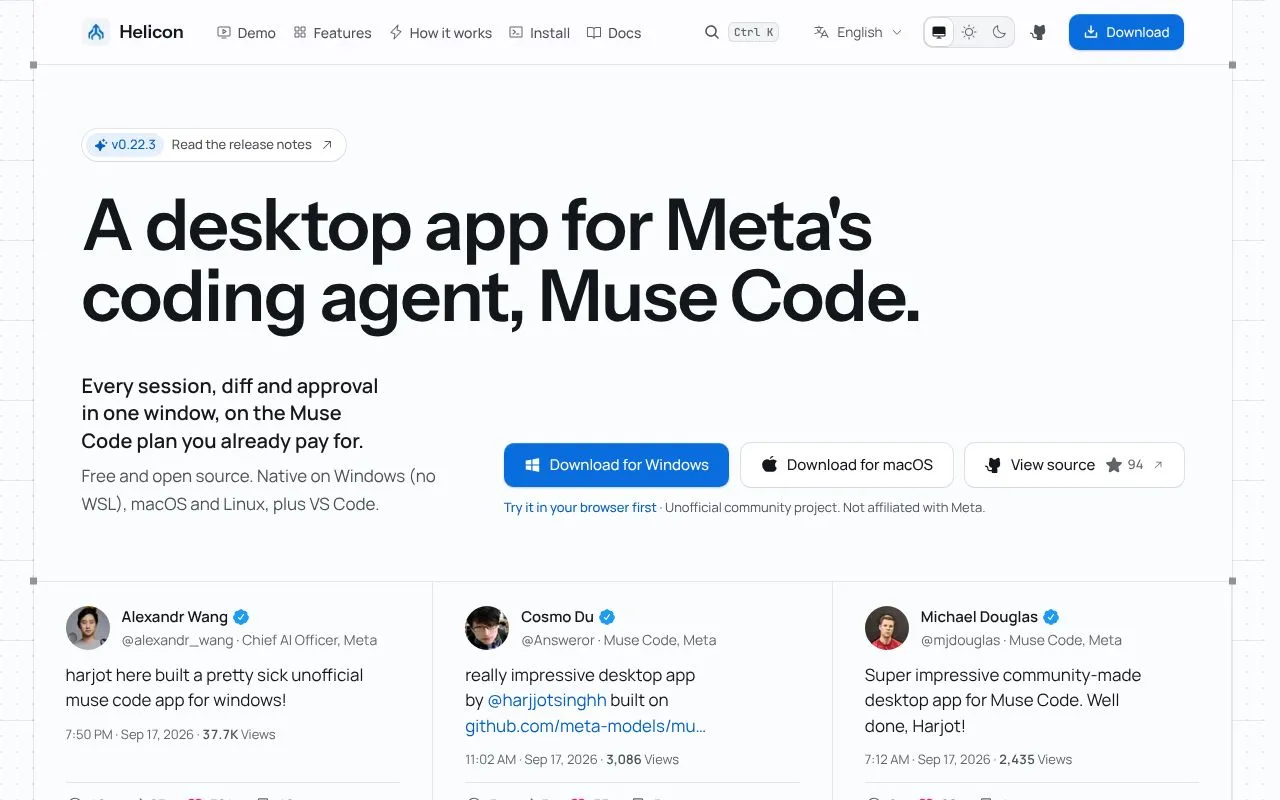
Task: Open the Docs nav item
Action: [x=613, y=32]
